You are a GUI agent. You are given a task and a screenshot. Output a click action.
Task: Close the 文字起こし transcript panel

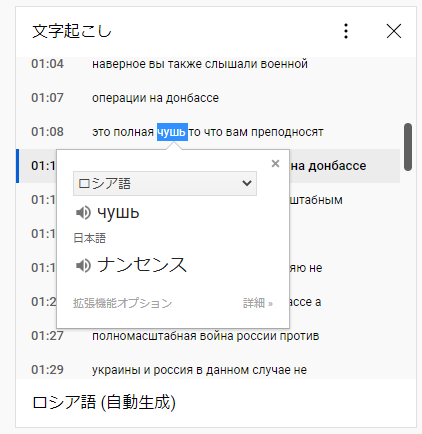pyautogui.click(x=394, y=31)
